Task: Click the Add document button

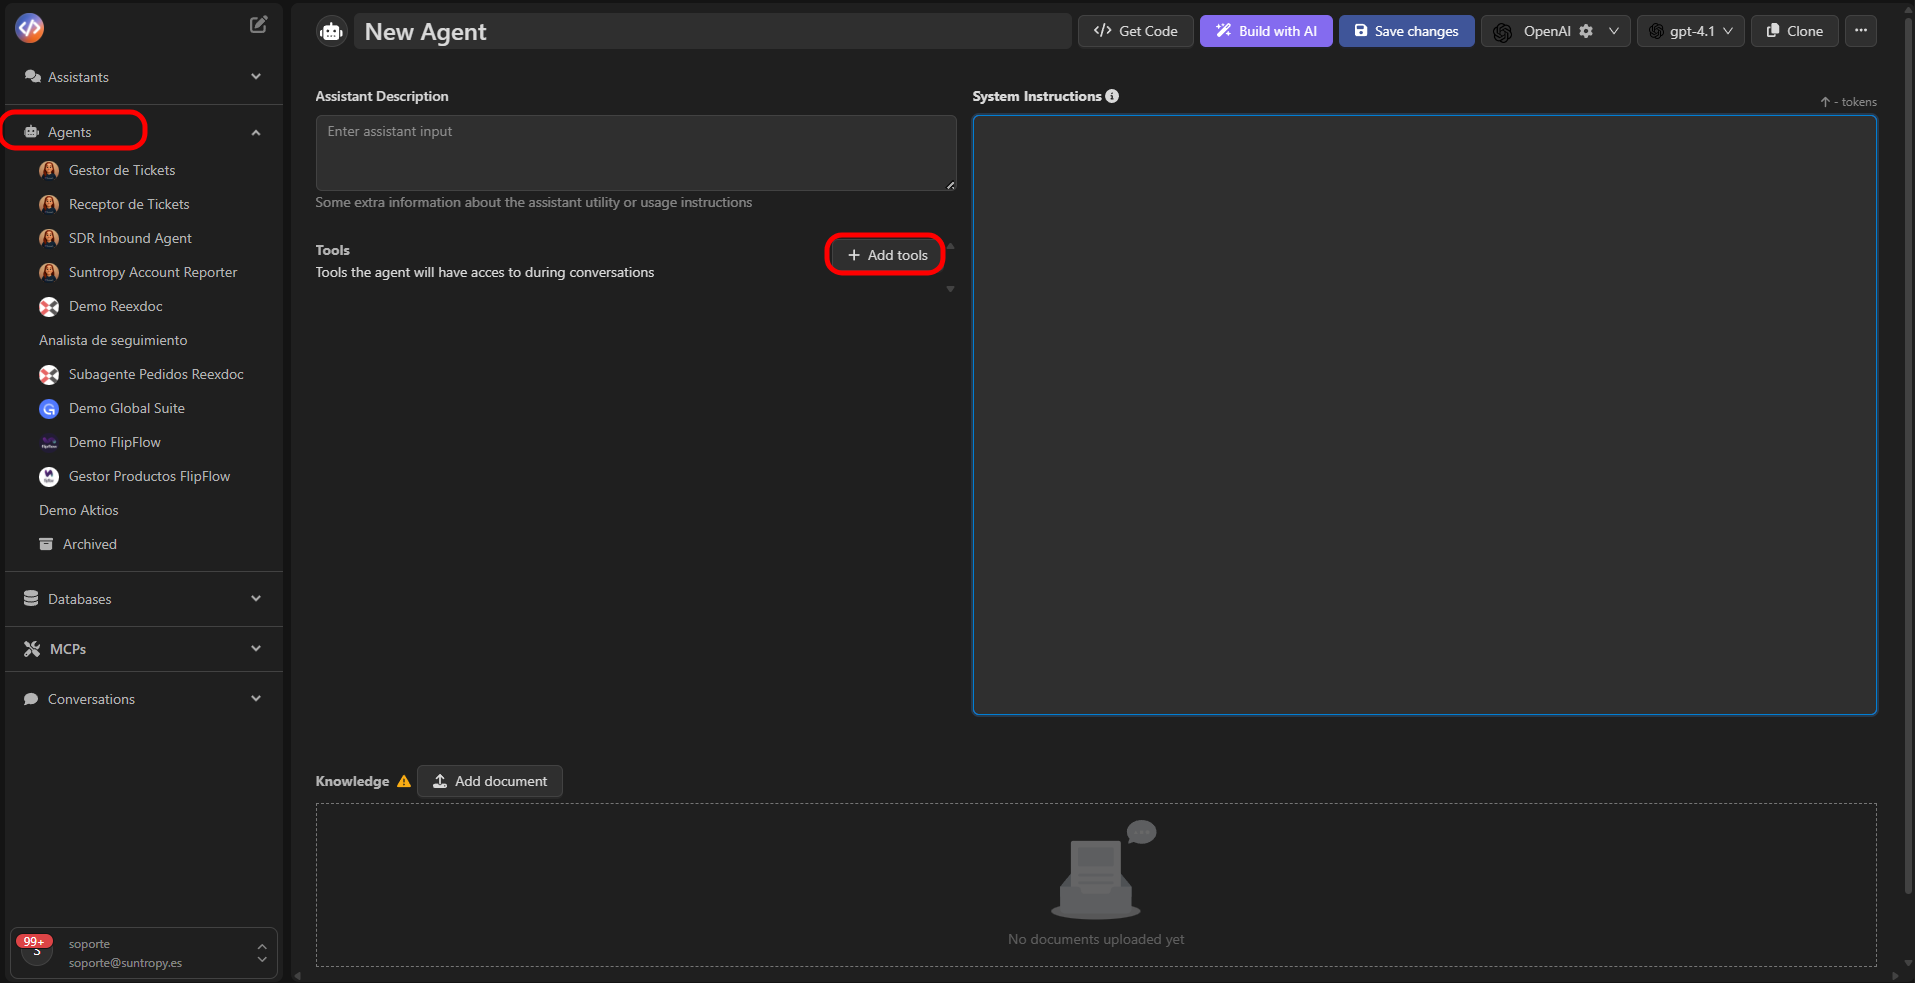Action: coord(490,781)
